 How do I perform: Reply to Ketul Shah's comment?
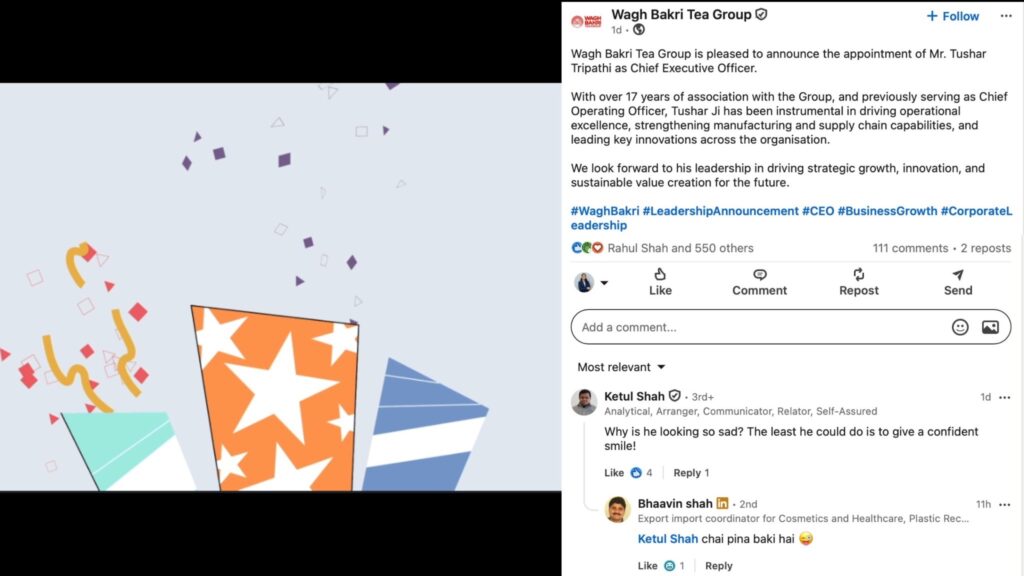tap(686, 473)
